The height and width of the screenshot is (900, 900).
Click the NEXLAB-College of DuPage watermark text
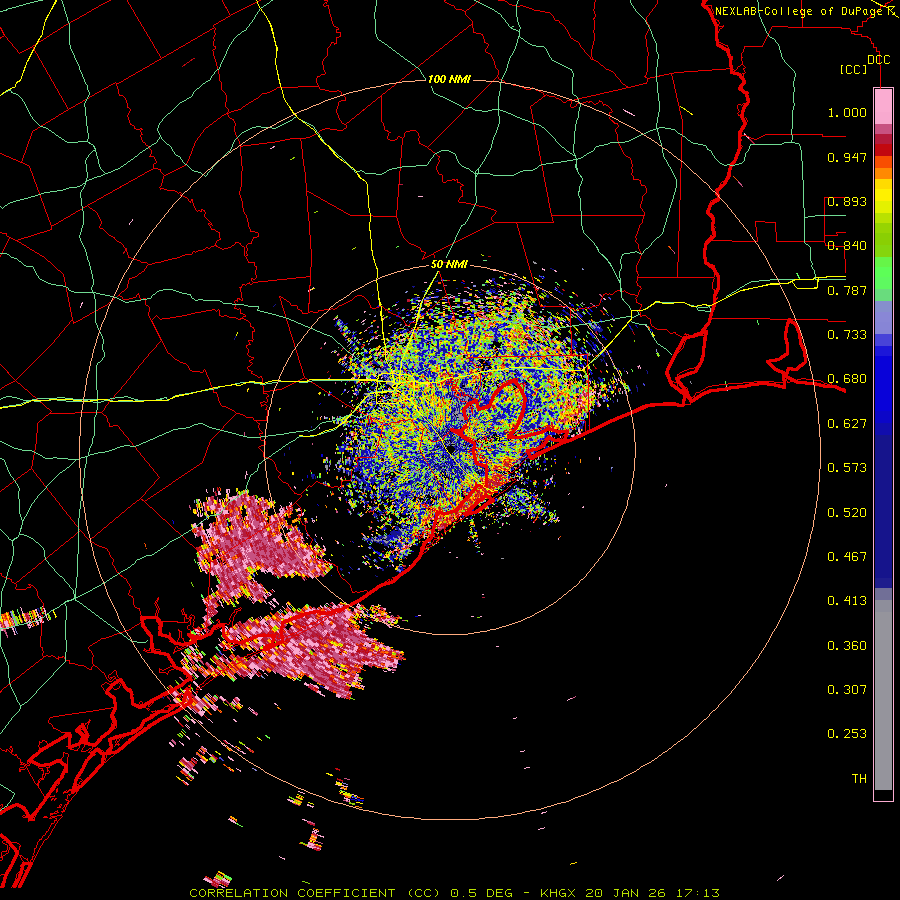[799, 11]
